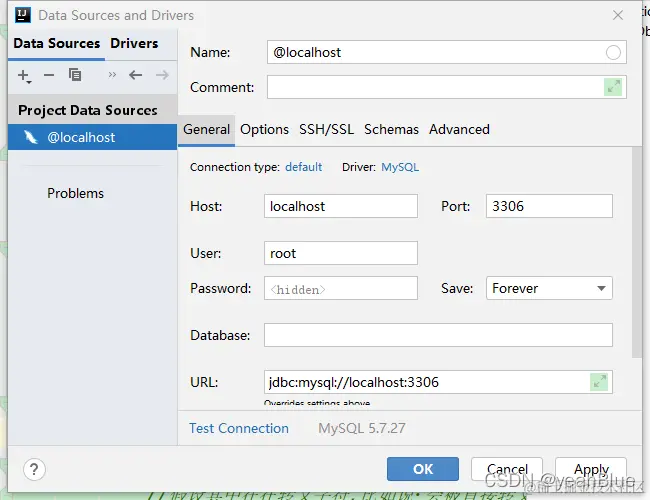This screenshot has height=500, width=650.
Task: Open the Options tab
Action: (264, 130)
